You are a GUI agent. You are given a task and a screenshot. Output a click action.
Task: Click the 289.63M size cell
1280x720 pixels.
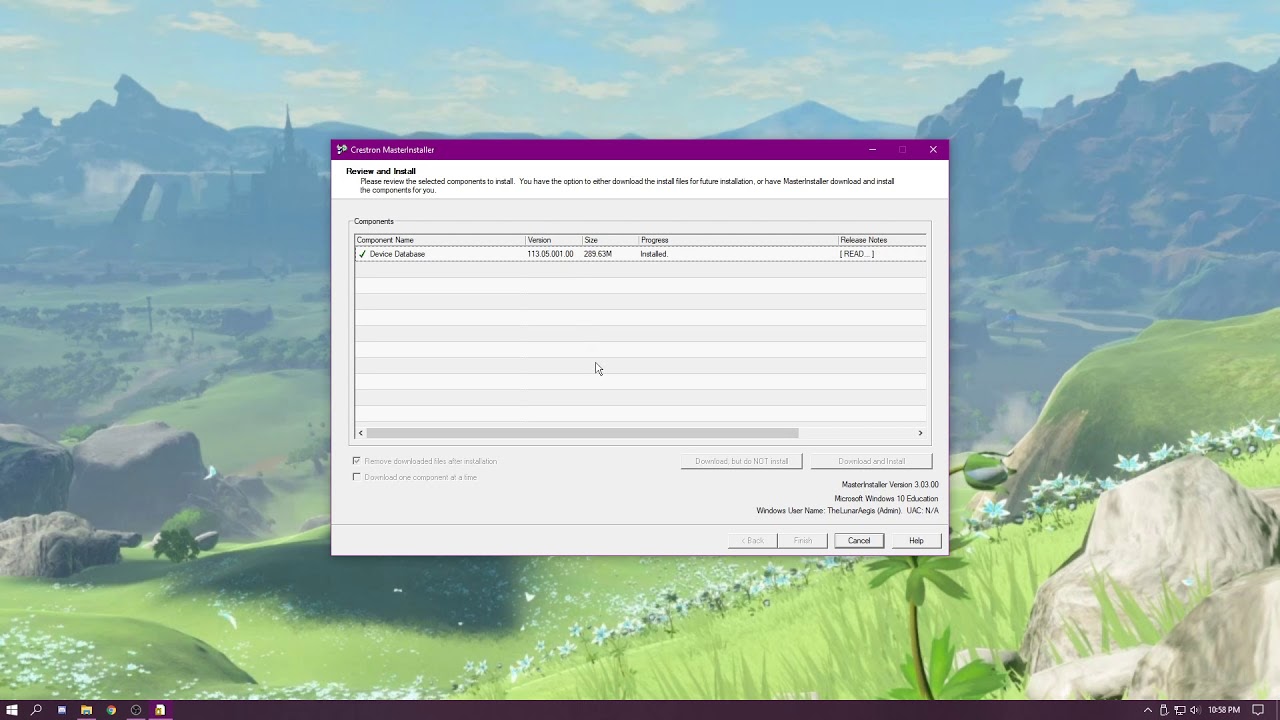(598, 254)
